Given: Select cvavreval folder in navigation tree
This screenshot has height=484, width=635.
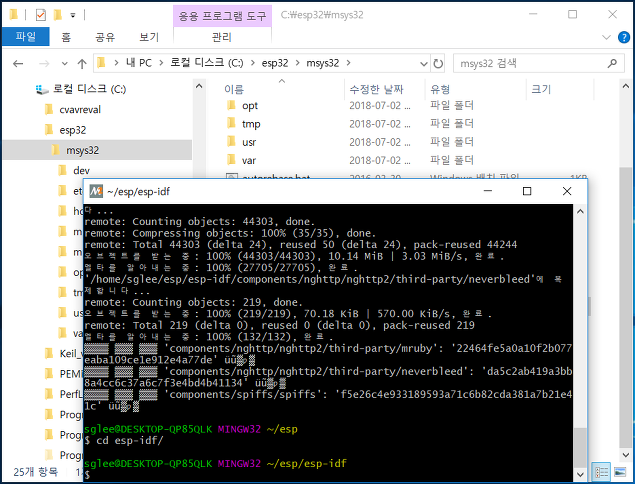Looking at the screenshot, I should click(x=80, y=109).
